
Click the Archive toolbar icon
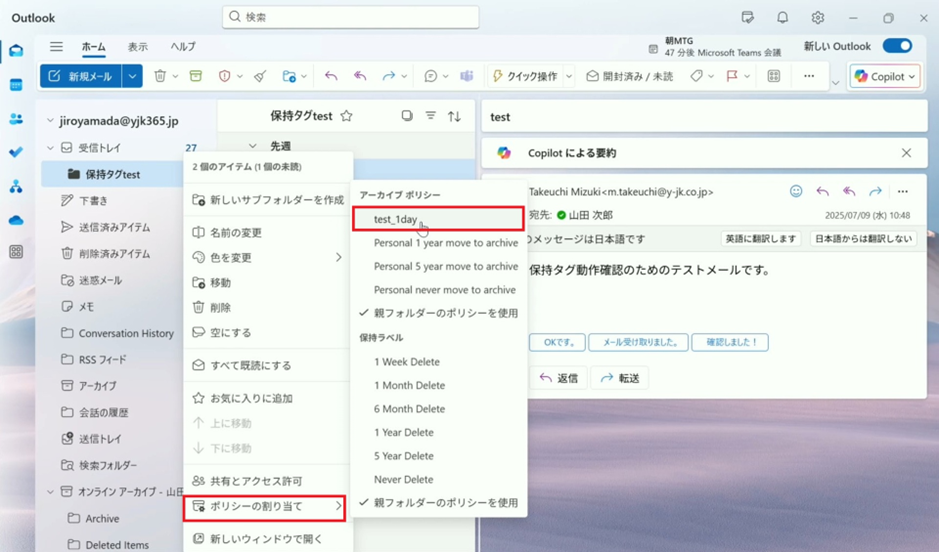click(196, 76)
